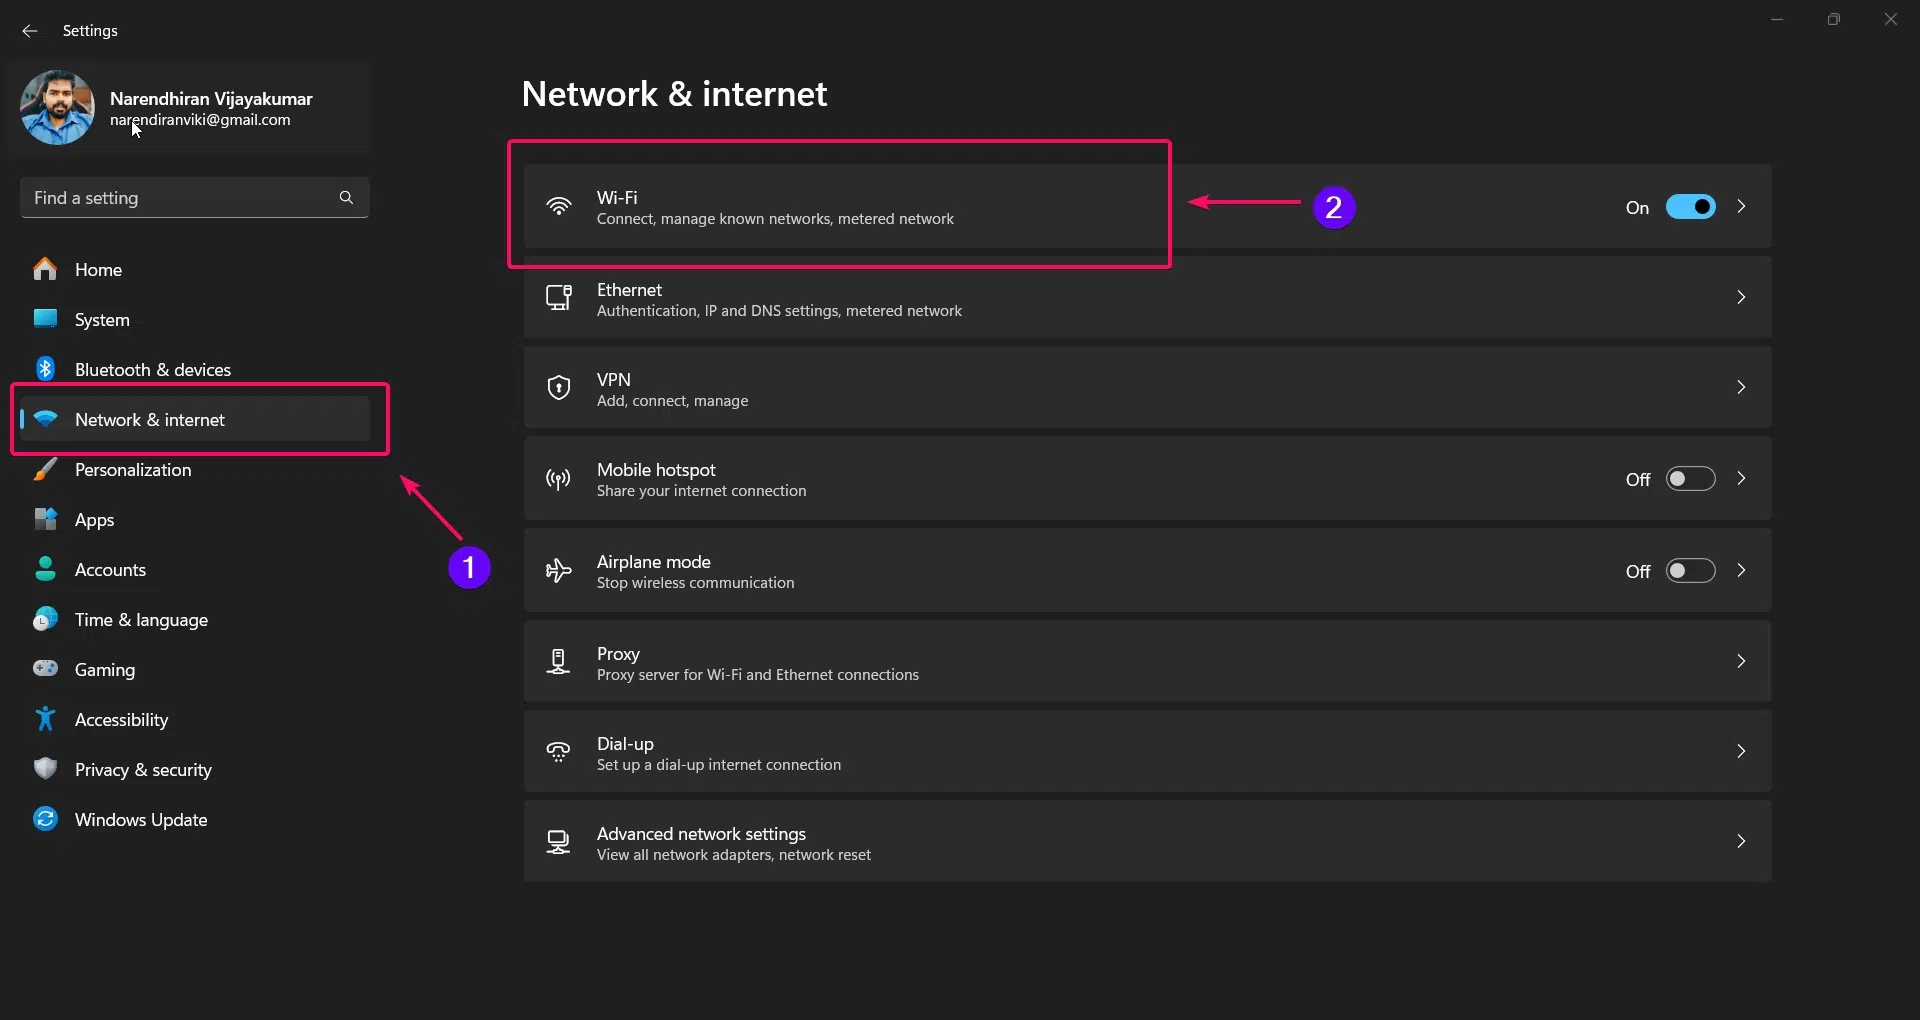1920x1020 pixels.
Task: Click the Ethernet monitor icon
Action: (558, 297)
